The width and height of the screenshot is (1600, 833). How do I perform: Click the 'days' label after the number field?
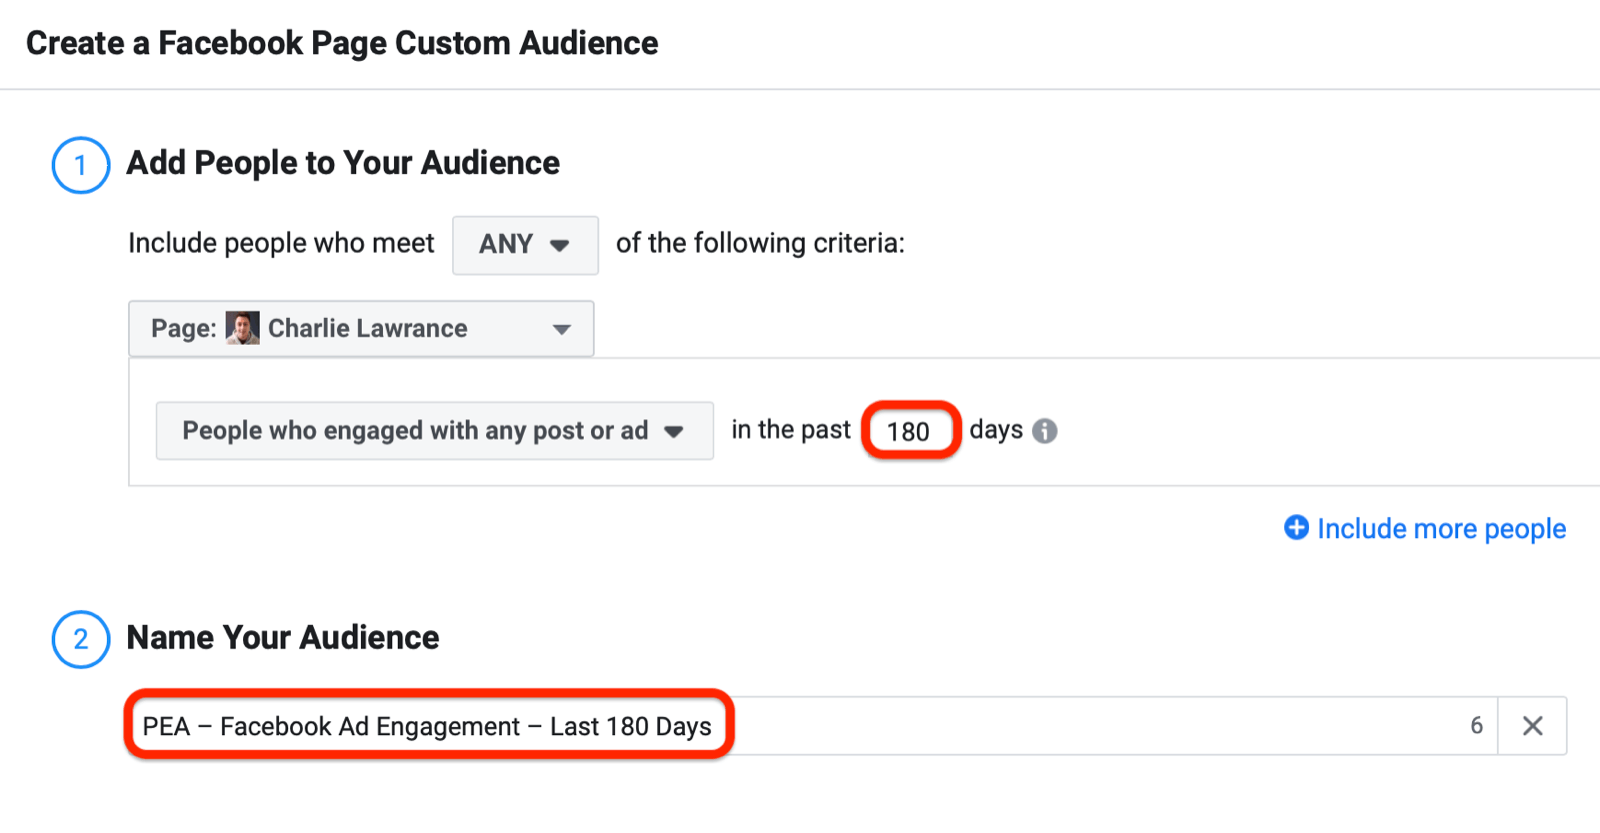coord(996,430)
